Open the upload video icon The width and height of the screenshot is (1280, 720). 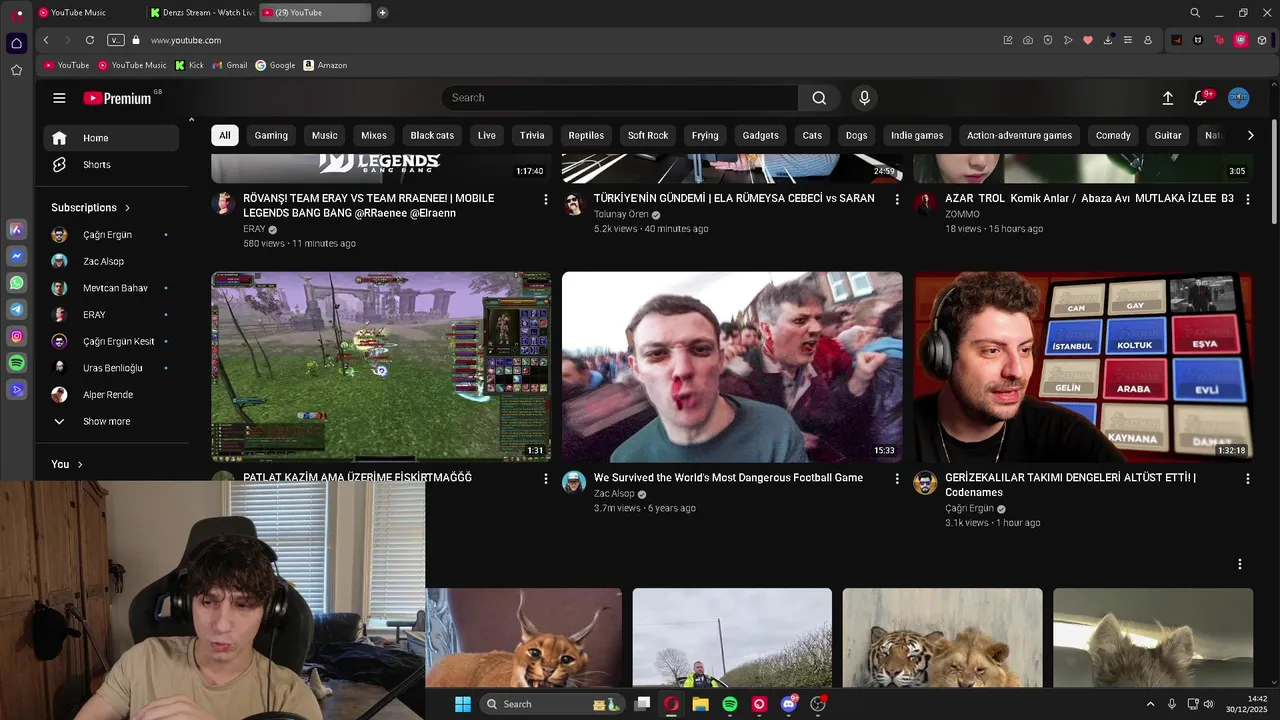point(1167,98)
